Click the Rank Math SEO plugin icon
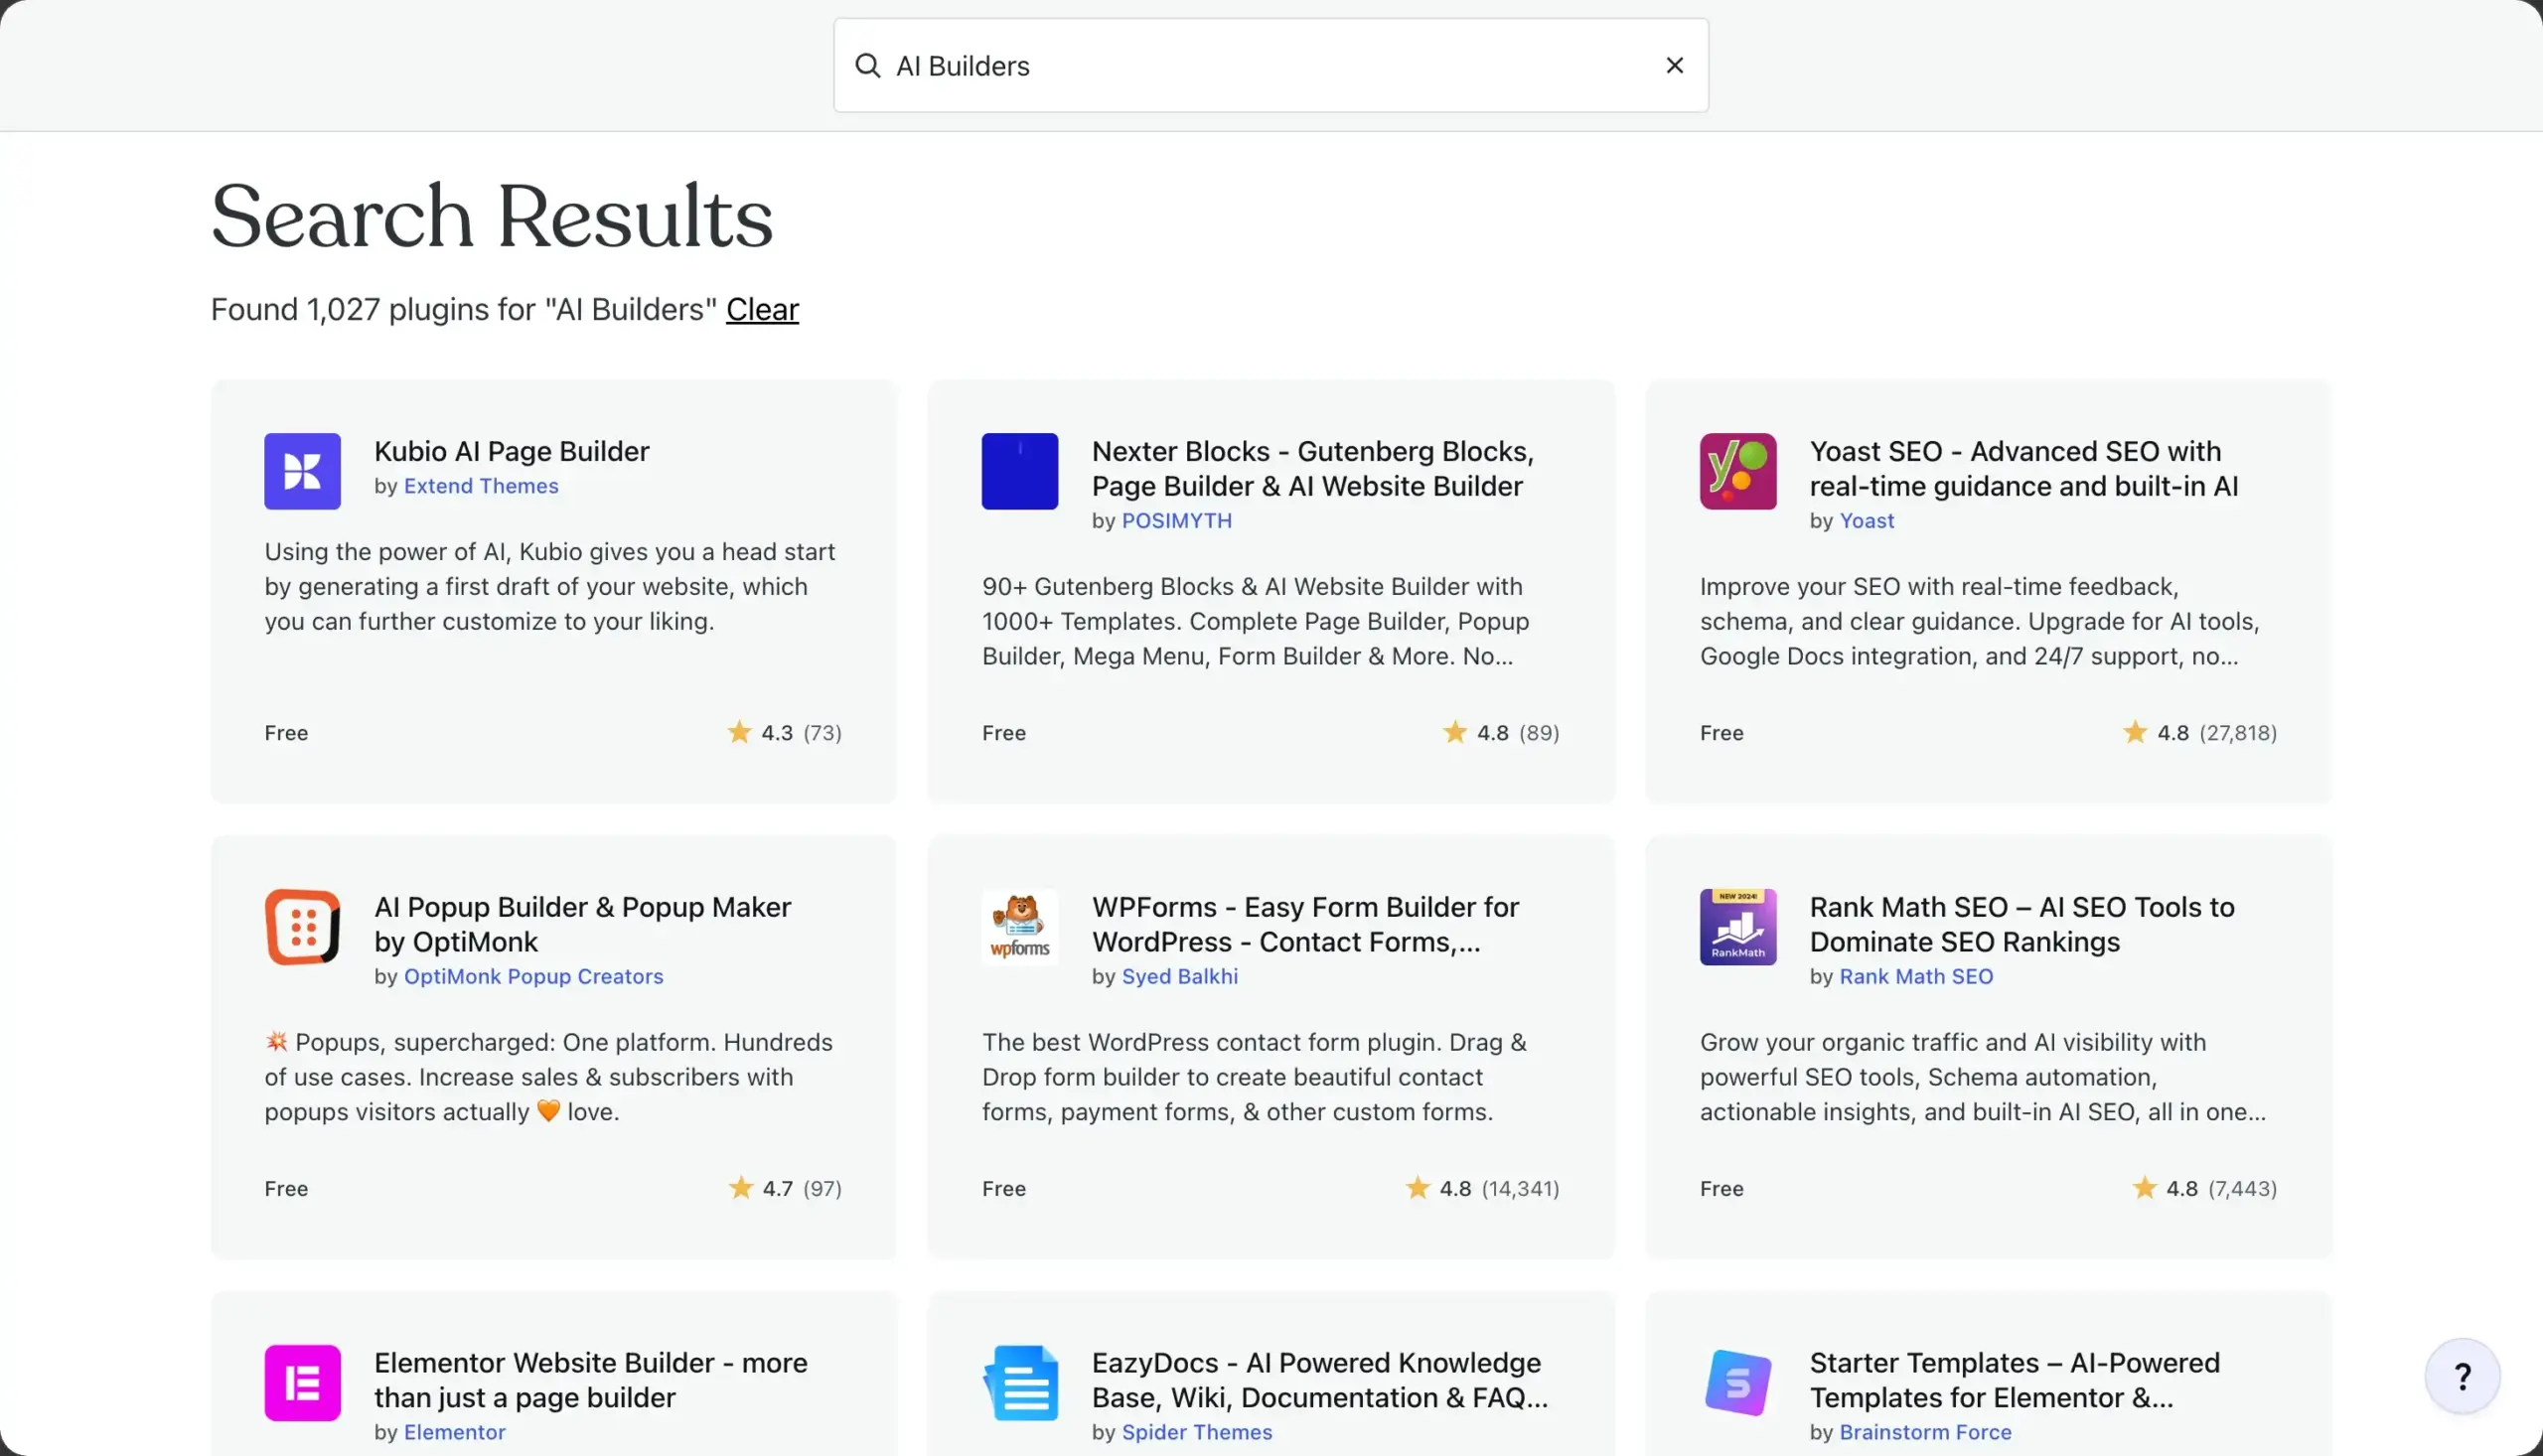The image size is (2543, 1456). [1737, 927]
